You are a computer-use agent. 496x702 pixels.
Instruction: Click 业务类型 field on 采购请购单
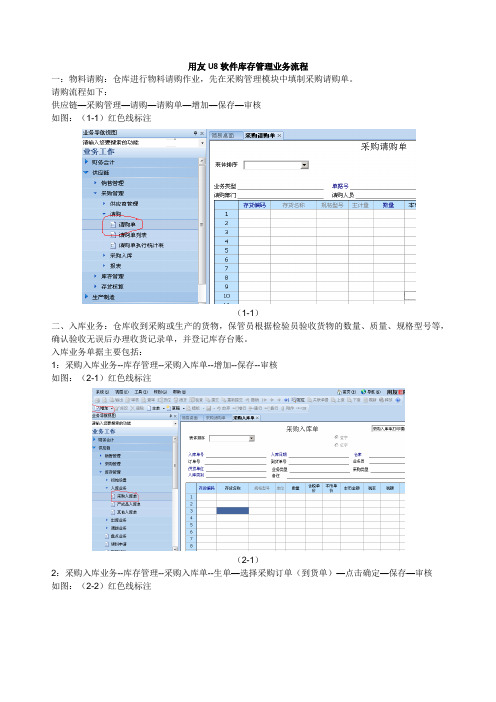click(x=280, y=186)
